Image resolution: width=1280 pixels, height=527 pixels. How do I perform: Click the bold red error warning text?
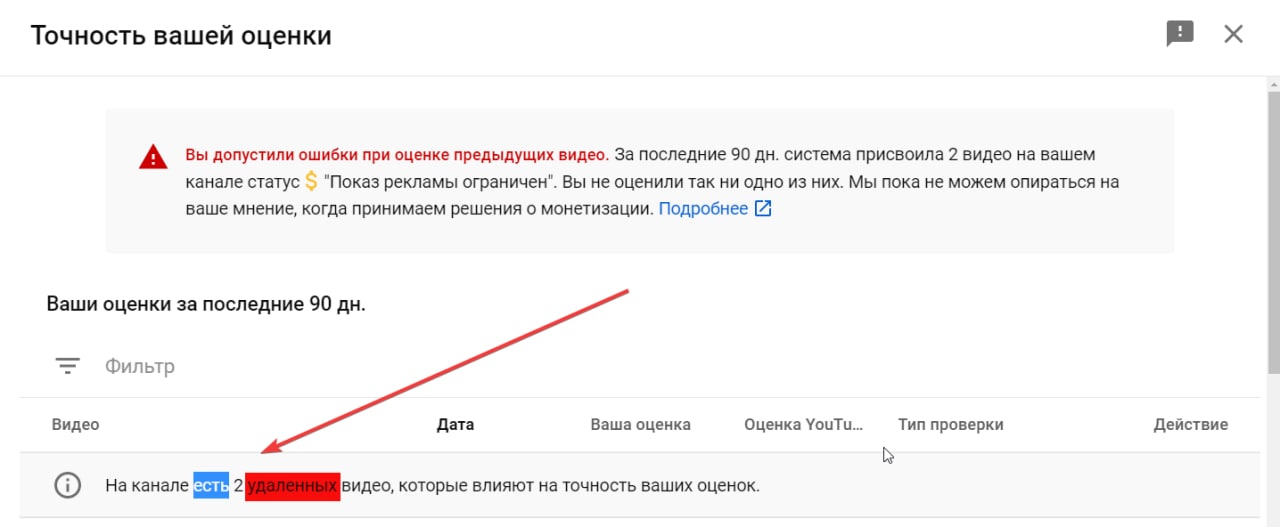(397, 155)
